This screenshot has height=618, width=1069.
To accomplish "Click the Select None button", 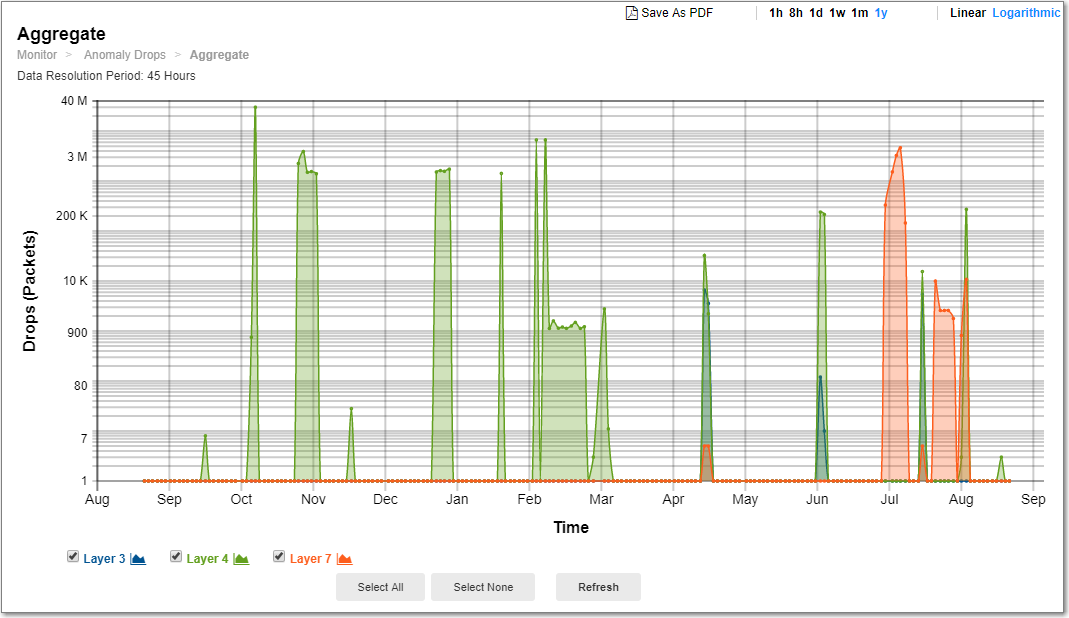I will coord(483,587).
